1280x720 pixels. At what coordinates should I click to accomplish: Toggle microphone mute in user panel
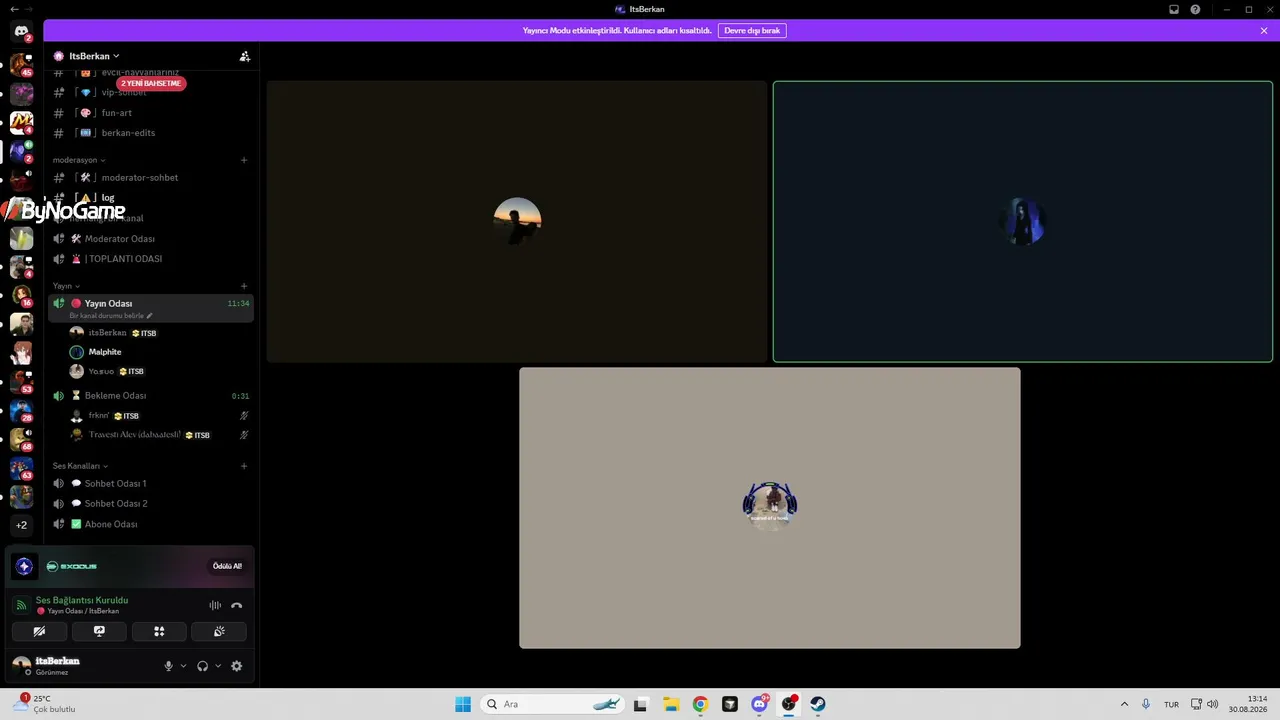[168, 666]
